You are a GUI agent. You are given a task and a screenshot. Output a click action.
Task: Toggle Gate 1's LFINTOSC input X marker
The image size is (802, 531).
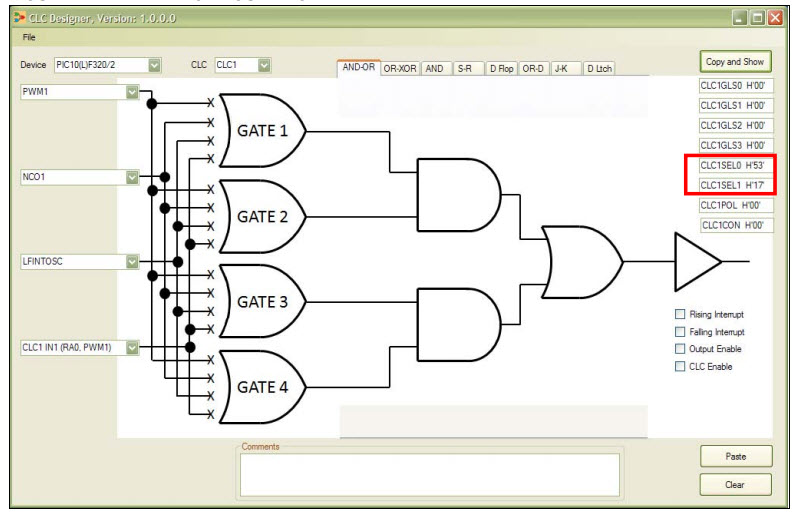tap(210, 141)
